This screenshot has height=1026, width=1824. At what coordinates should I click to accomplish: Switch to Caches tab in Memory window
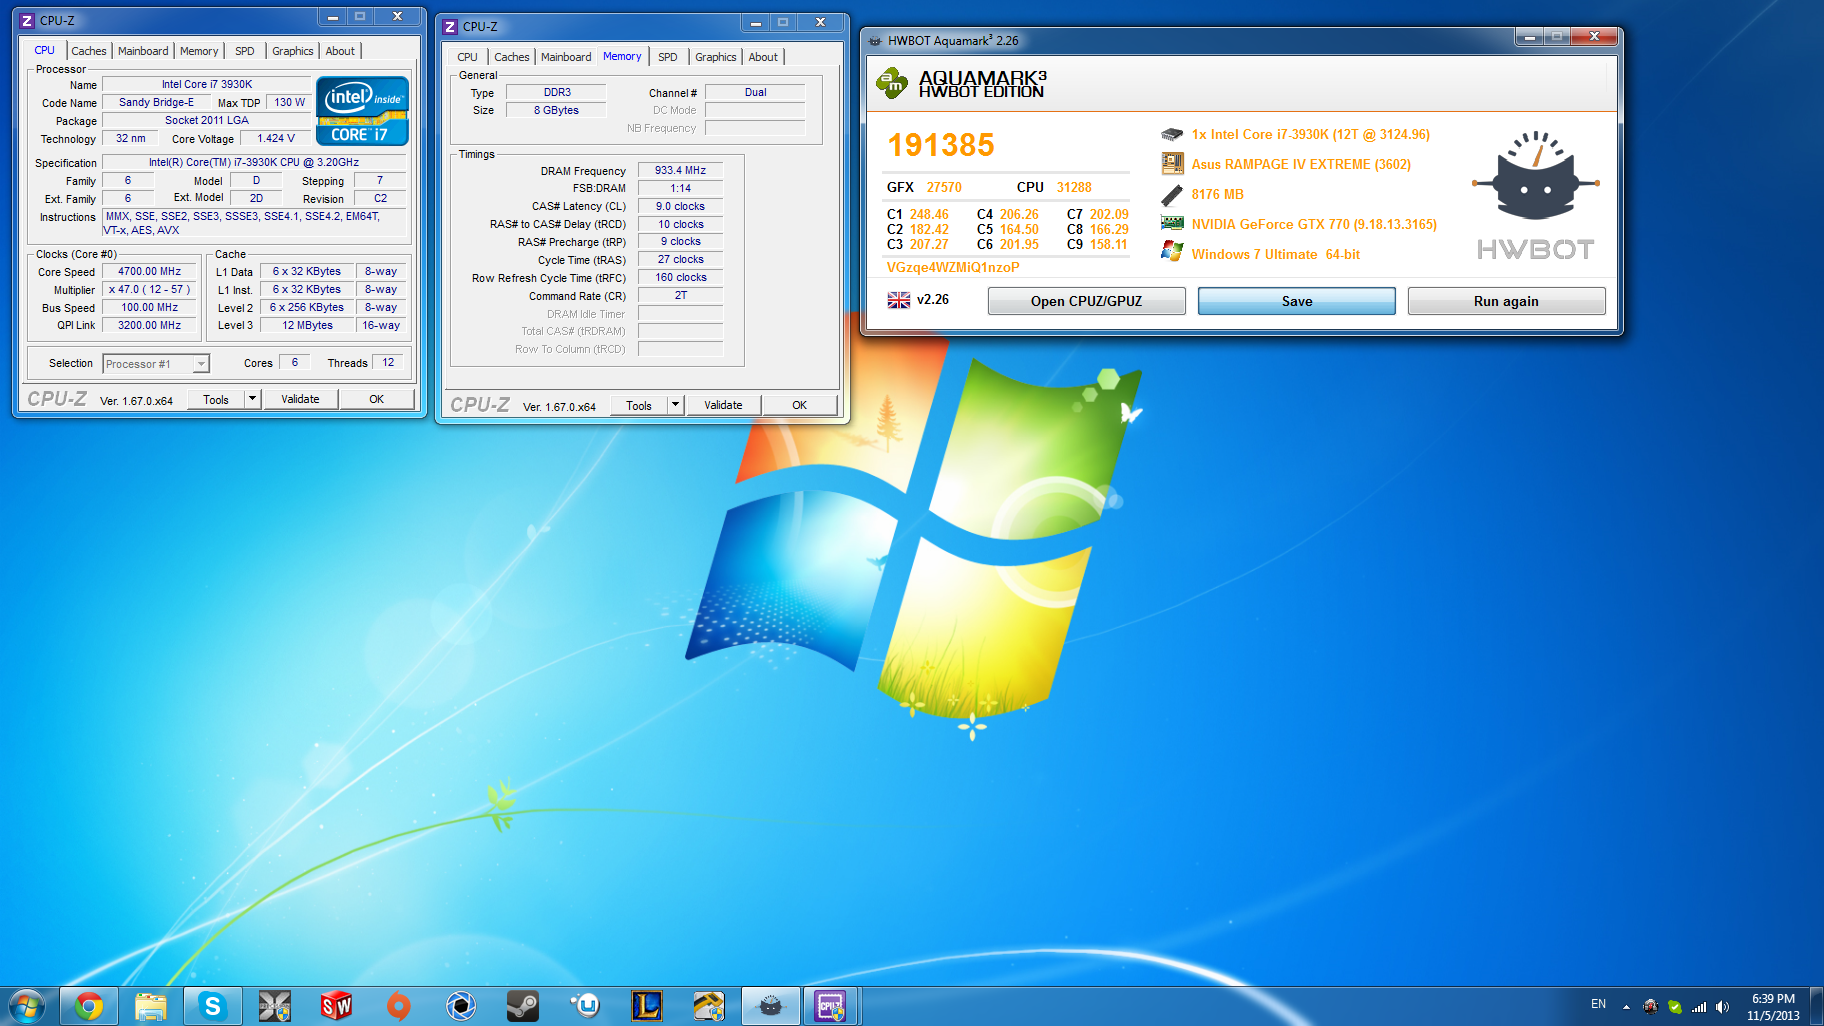512,57
